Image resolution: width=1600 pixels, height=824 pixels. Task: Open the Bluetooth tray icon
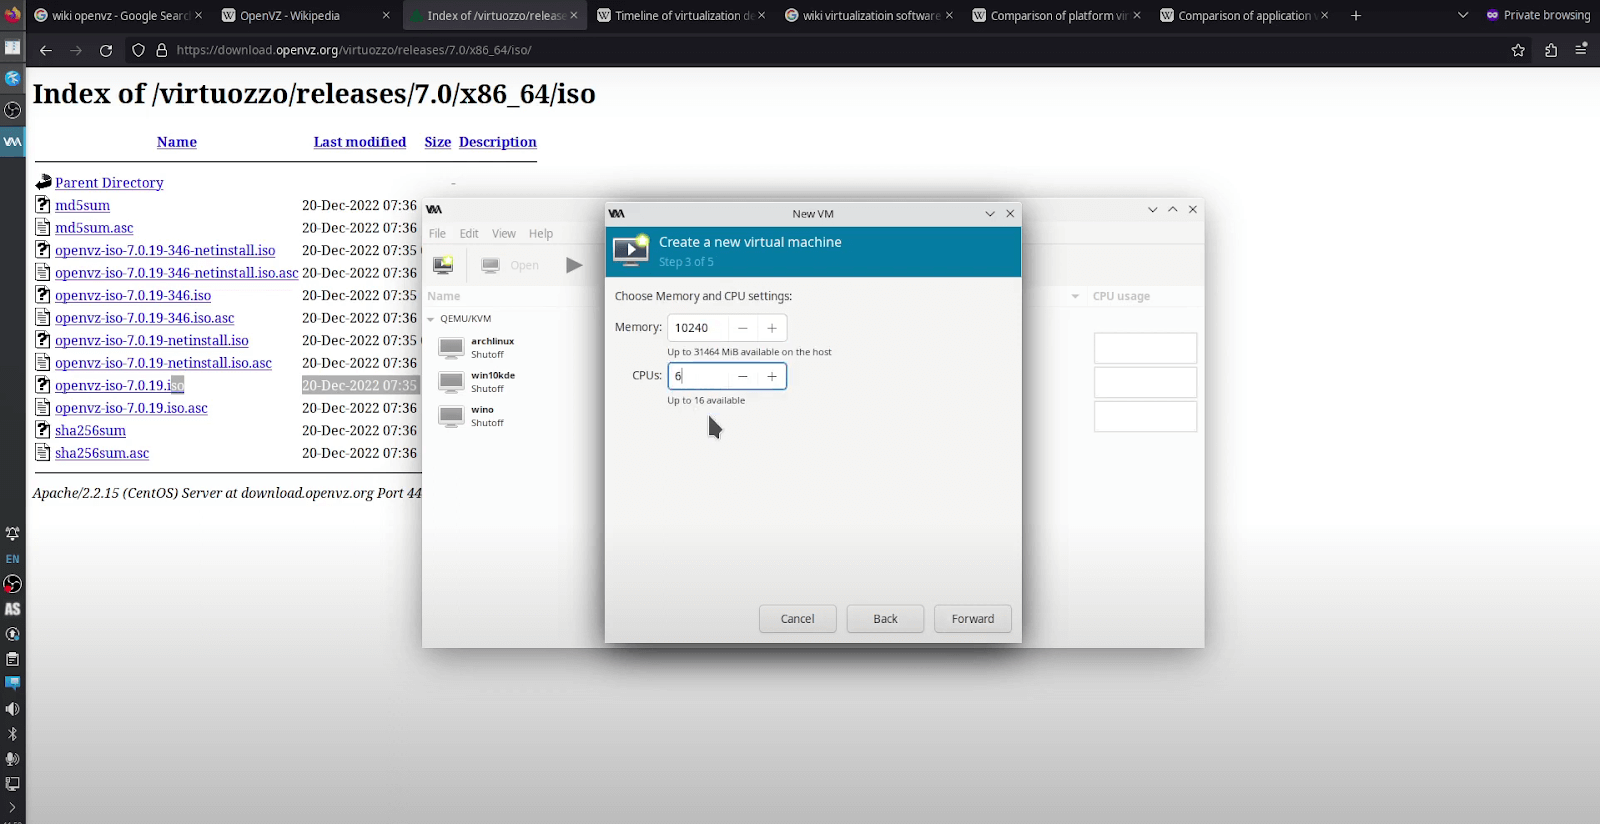12,734
